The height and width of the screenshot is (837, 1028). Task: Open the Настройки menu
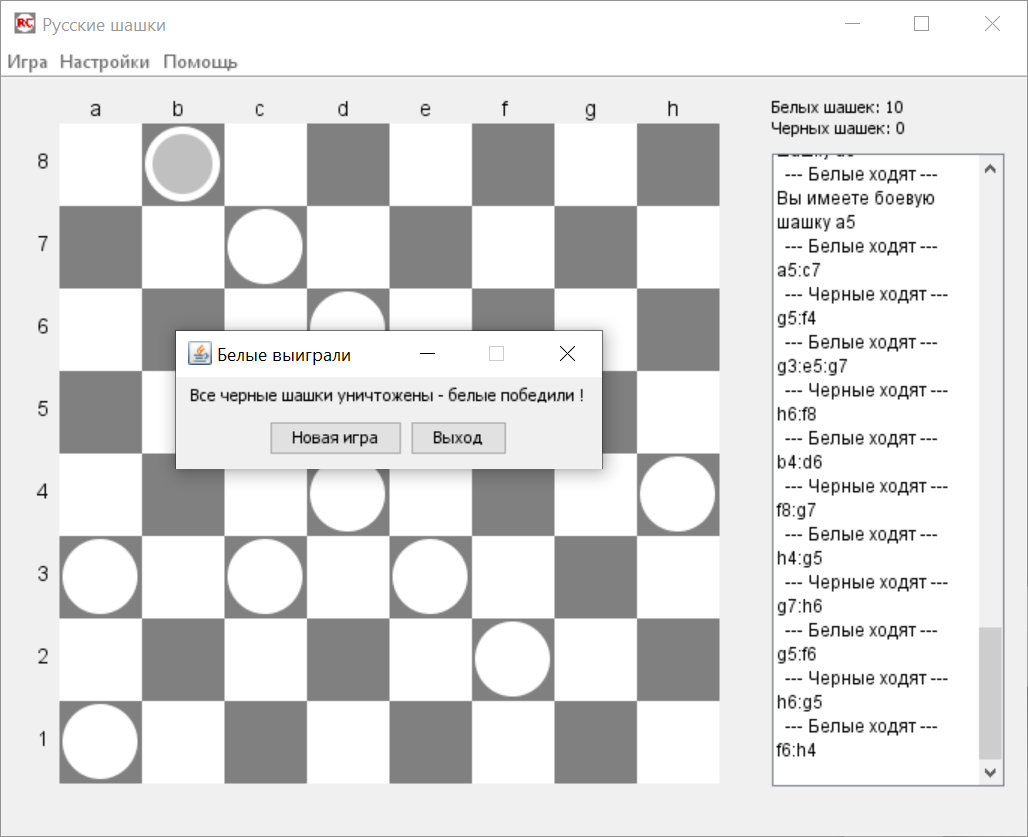pos(105,62)
